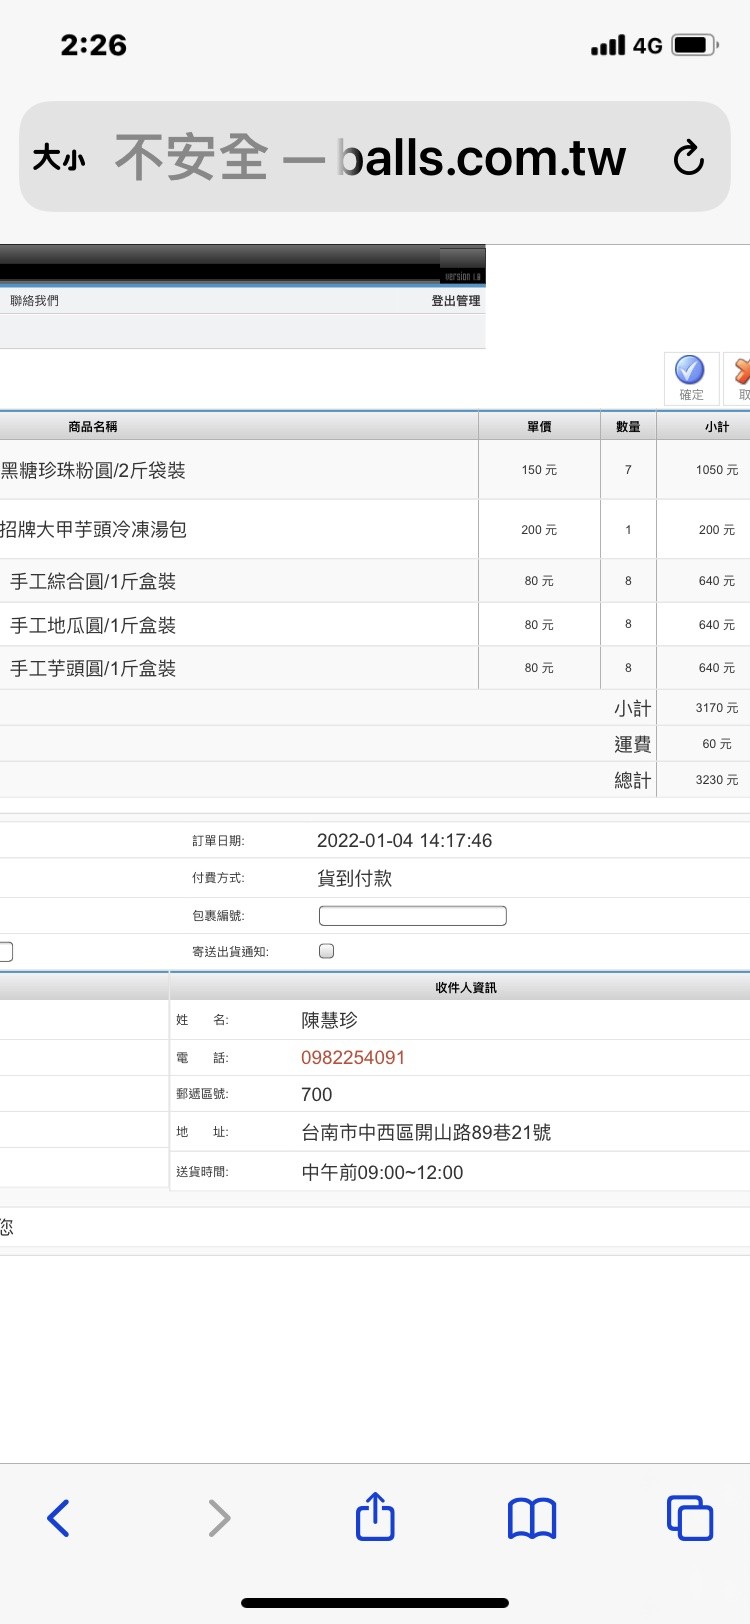Click the 收件人資訊 section header
This screenshot has width=750, height=1624.
click(466, 987)
